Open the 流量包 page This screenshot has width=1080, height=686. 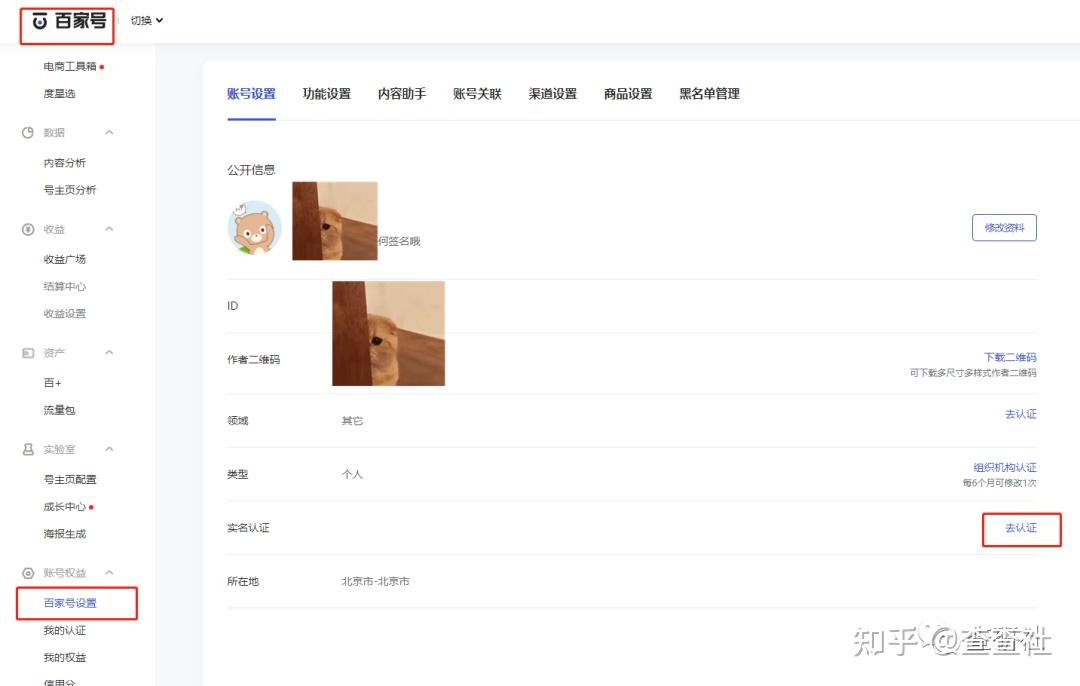click(x=59, y=409)
